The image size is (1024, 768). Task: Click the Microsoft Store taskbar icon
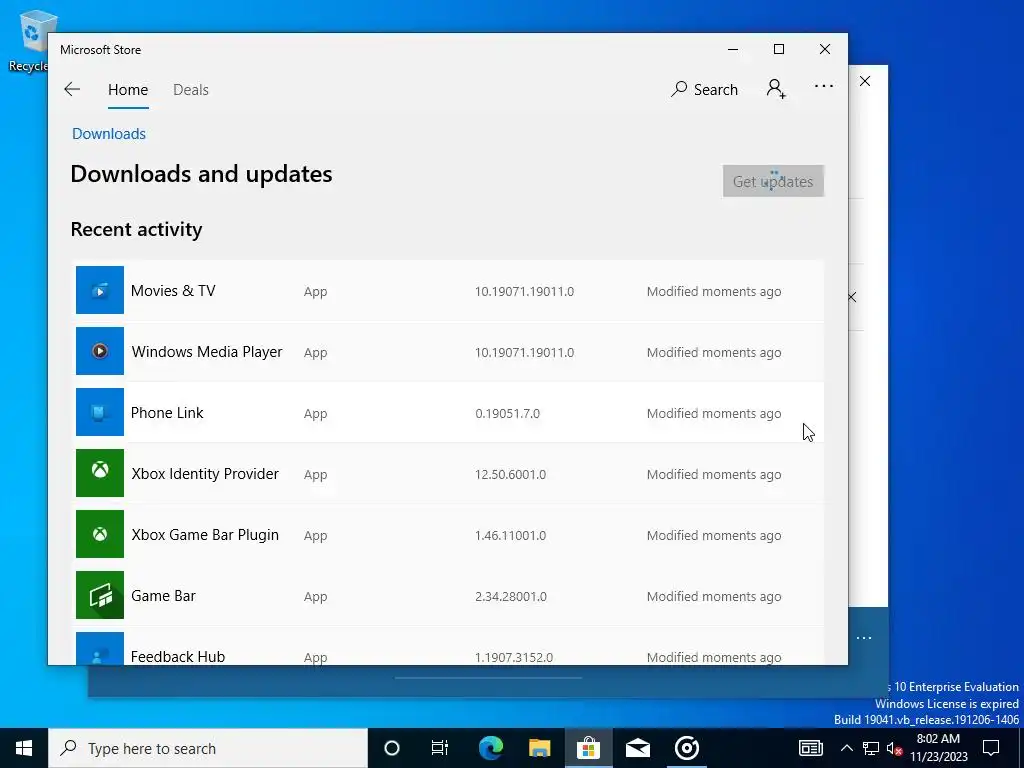(588, 748)
